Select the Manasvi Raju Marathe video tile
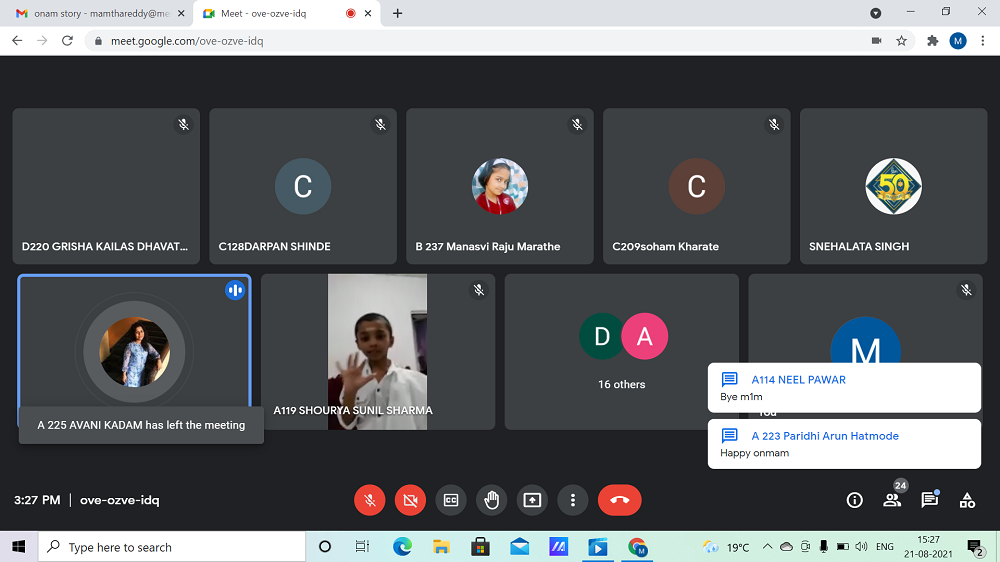The width and height of the screenshot is (1000, 562). [501, 186]
